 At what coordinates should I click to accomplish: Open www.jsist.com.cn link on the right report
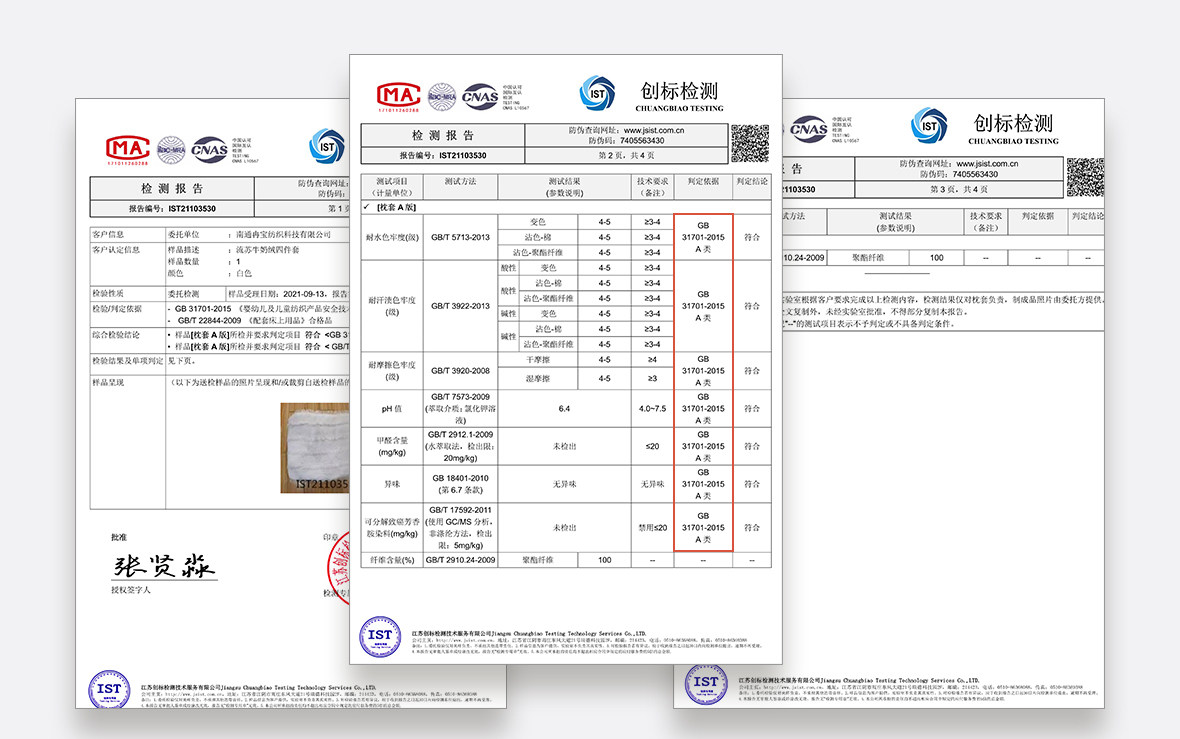point(987,163)
